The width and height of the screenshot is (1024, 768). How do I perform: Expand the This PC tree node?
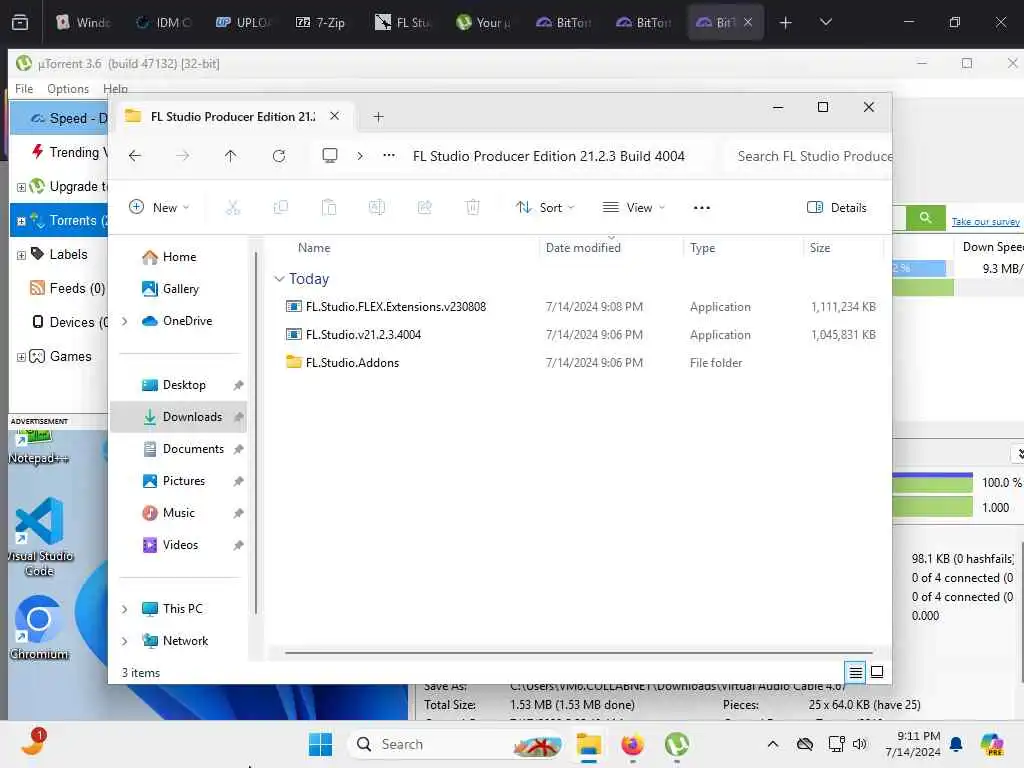[x=125, y=609]
